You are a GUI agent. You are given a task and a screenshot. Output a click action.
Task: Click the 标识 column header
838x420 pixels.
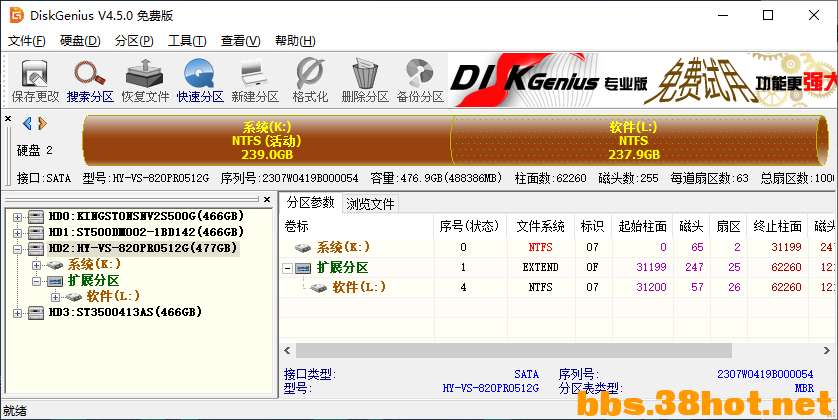[592, 227]
